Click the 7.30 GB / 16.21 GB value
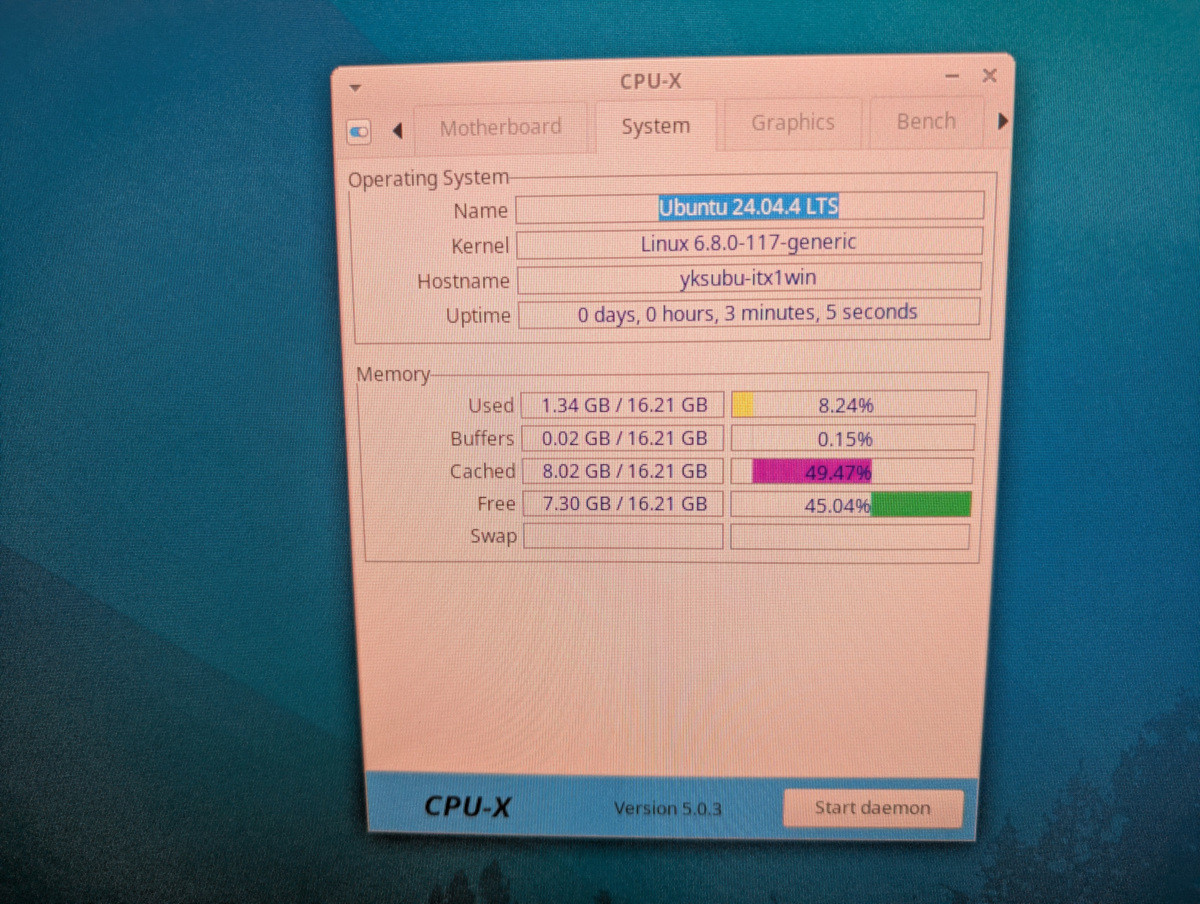 623,504
